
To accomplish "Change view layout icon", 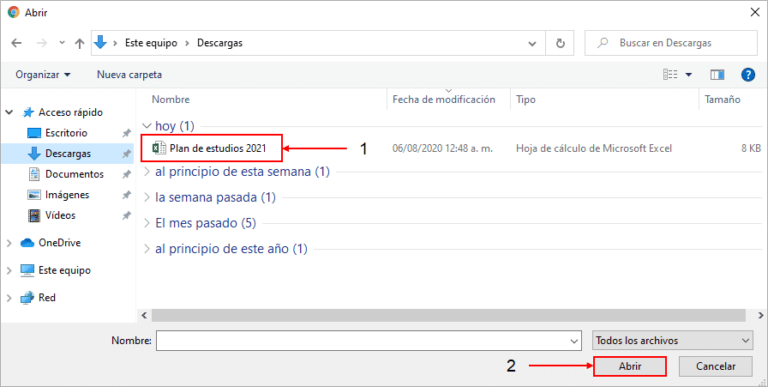I will [670, 74].
